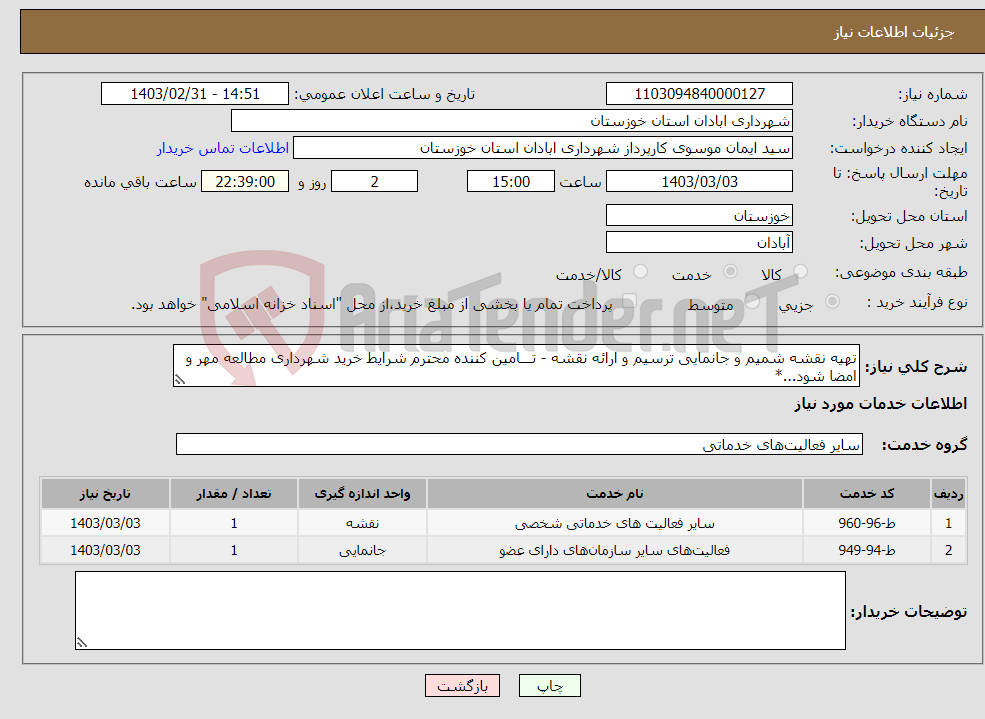Click service code ط-96-960 cell
The height and width of the screenshot is (719, 985).
(x=866, y=523)
